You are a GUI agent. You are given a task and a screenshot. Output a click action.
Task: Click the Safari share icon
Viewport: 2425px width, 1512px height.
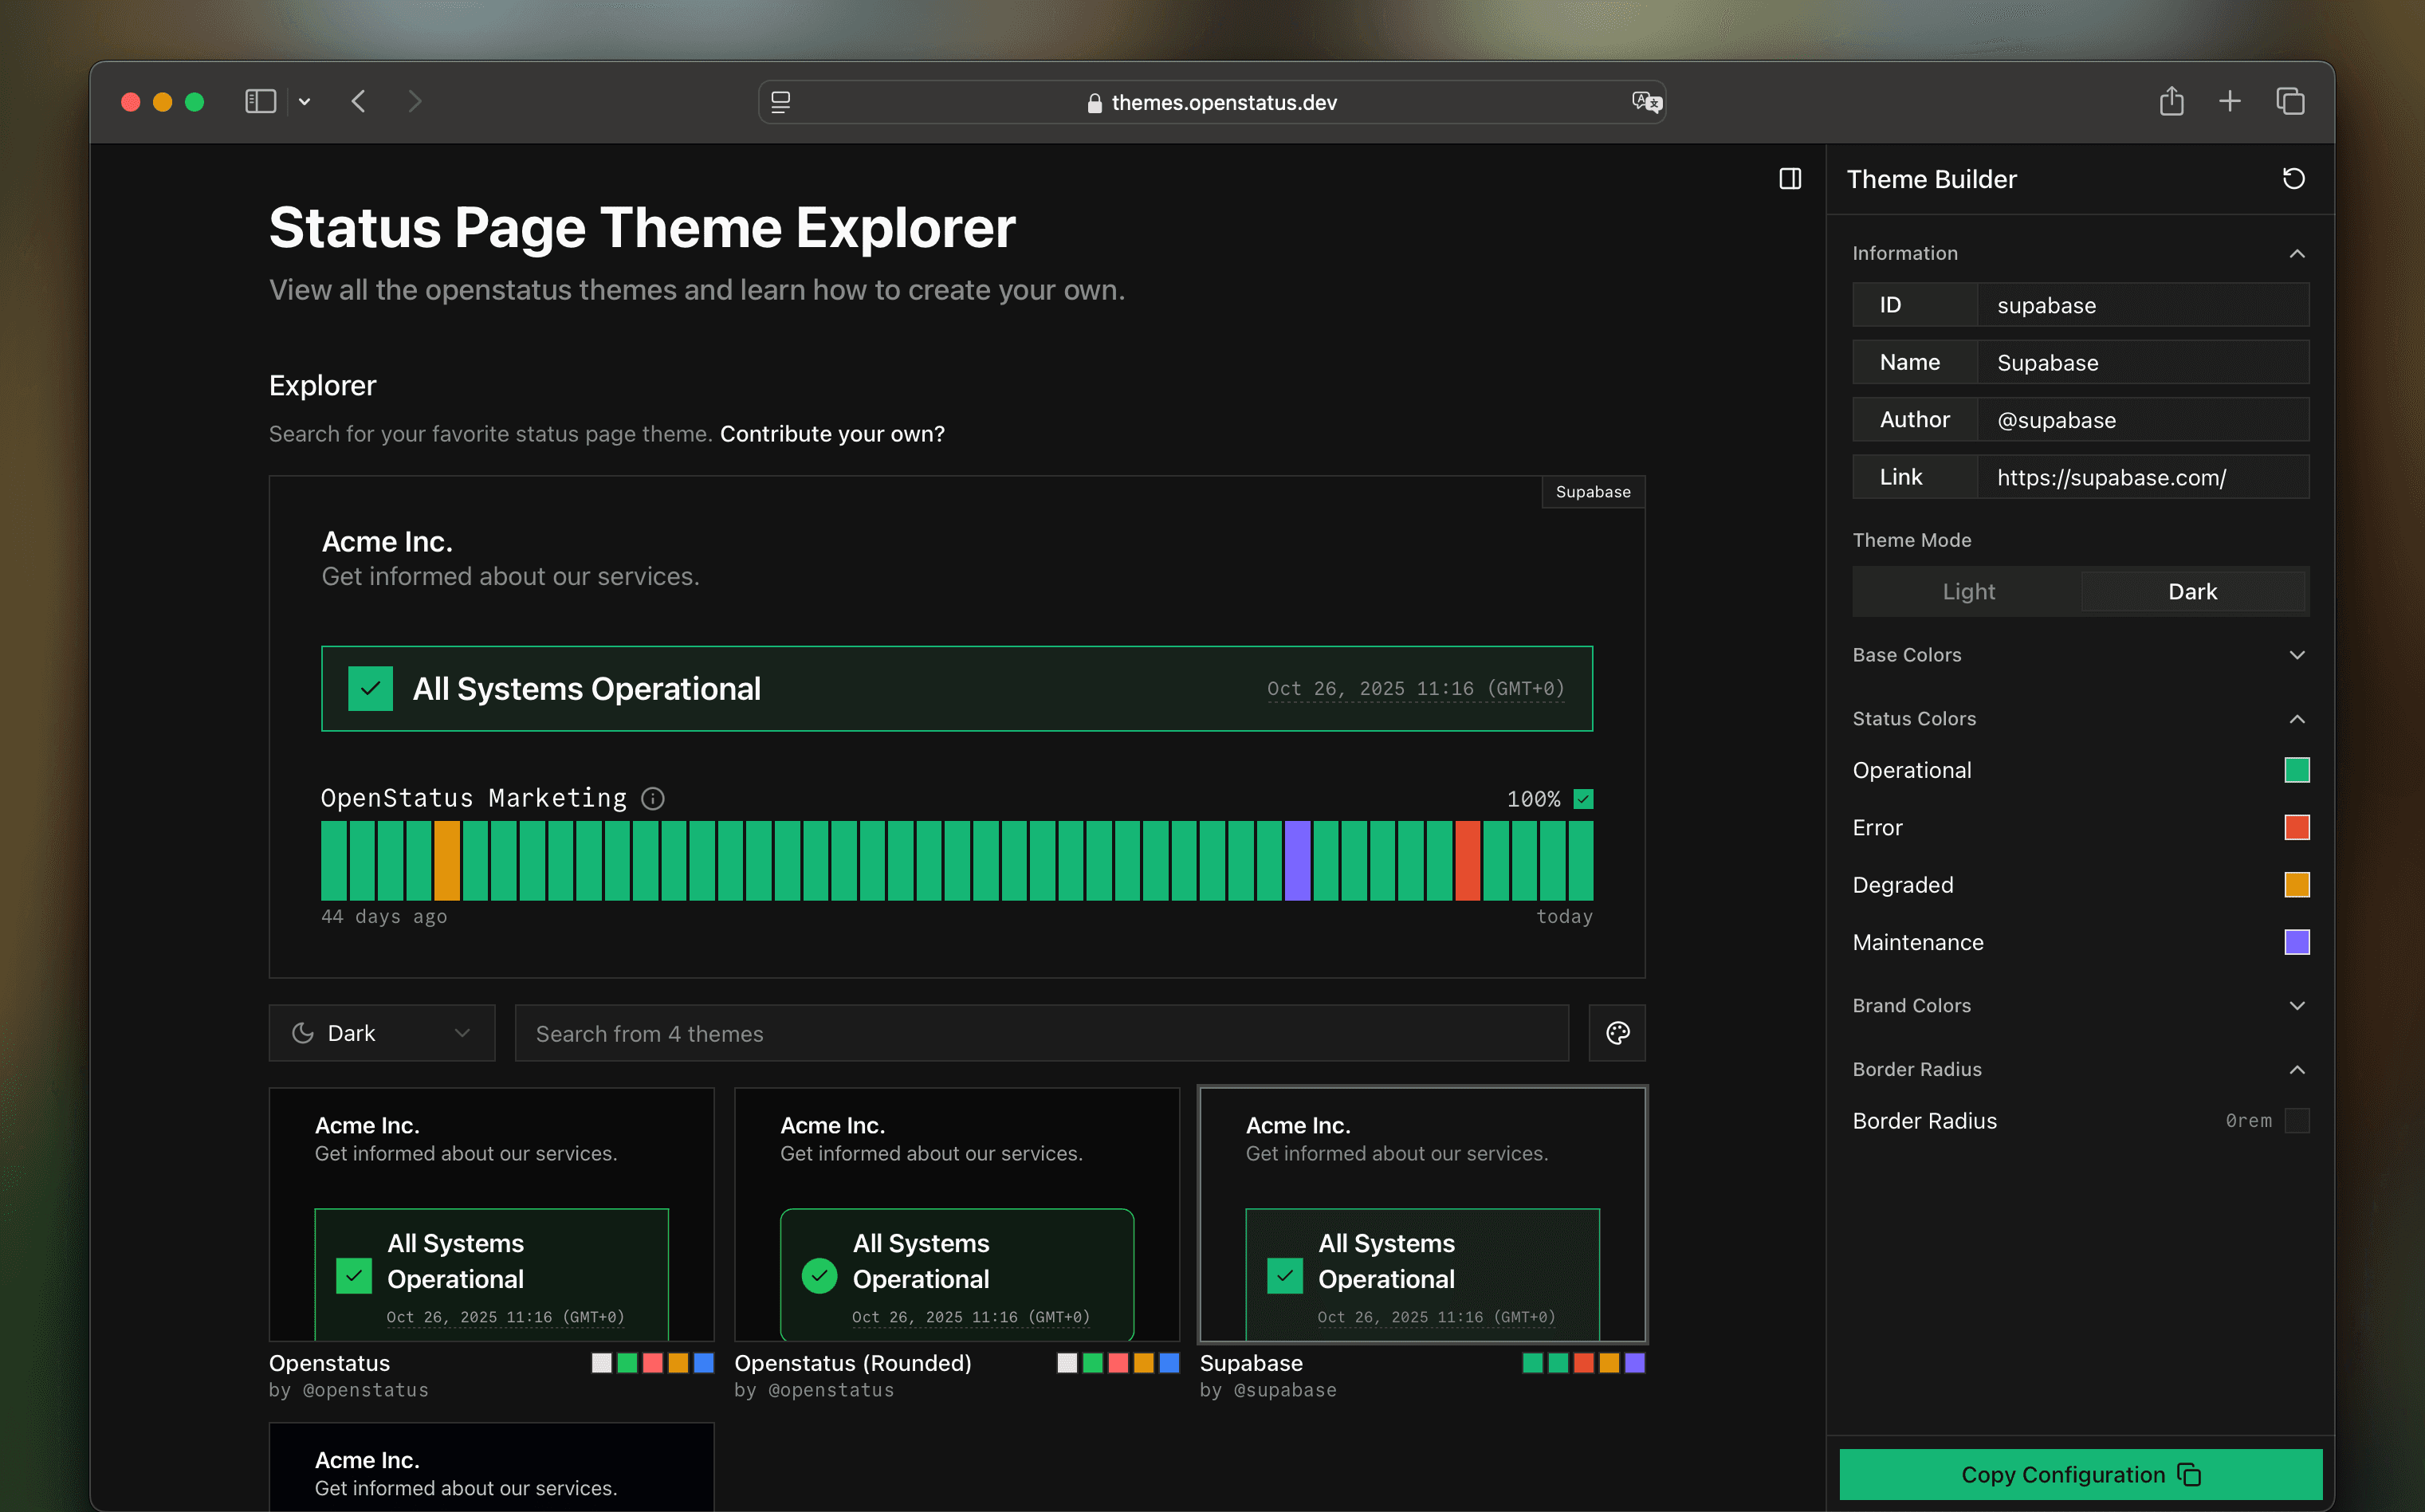point(2171,102)
